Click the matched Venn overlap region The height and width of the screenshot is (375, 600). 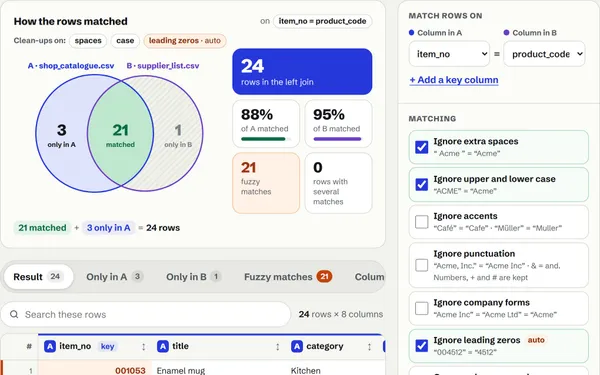coord(120,135)
